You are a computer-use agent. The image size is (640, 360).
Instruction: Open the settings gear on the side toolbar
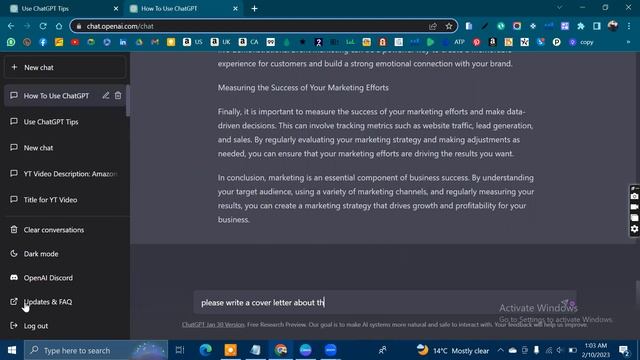634,229
